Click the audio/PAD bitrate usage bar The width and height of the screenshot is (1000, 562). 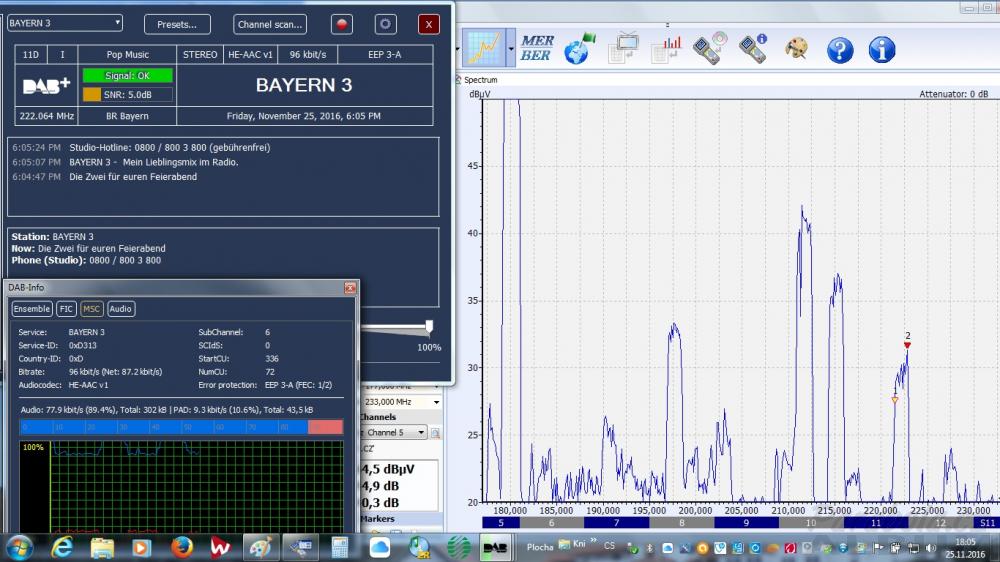181,427
